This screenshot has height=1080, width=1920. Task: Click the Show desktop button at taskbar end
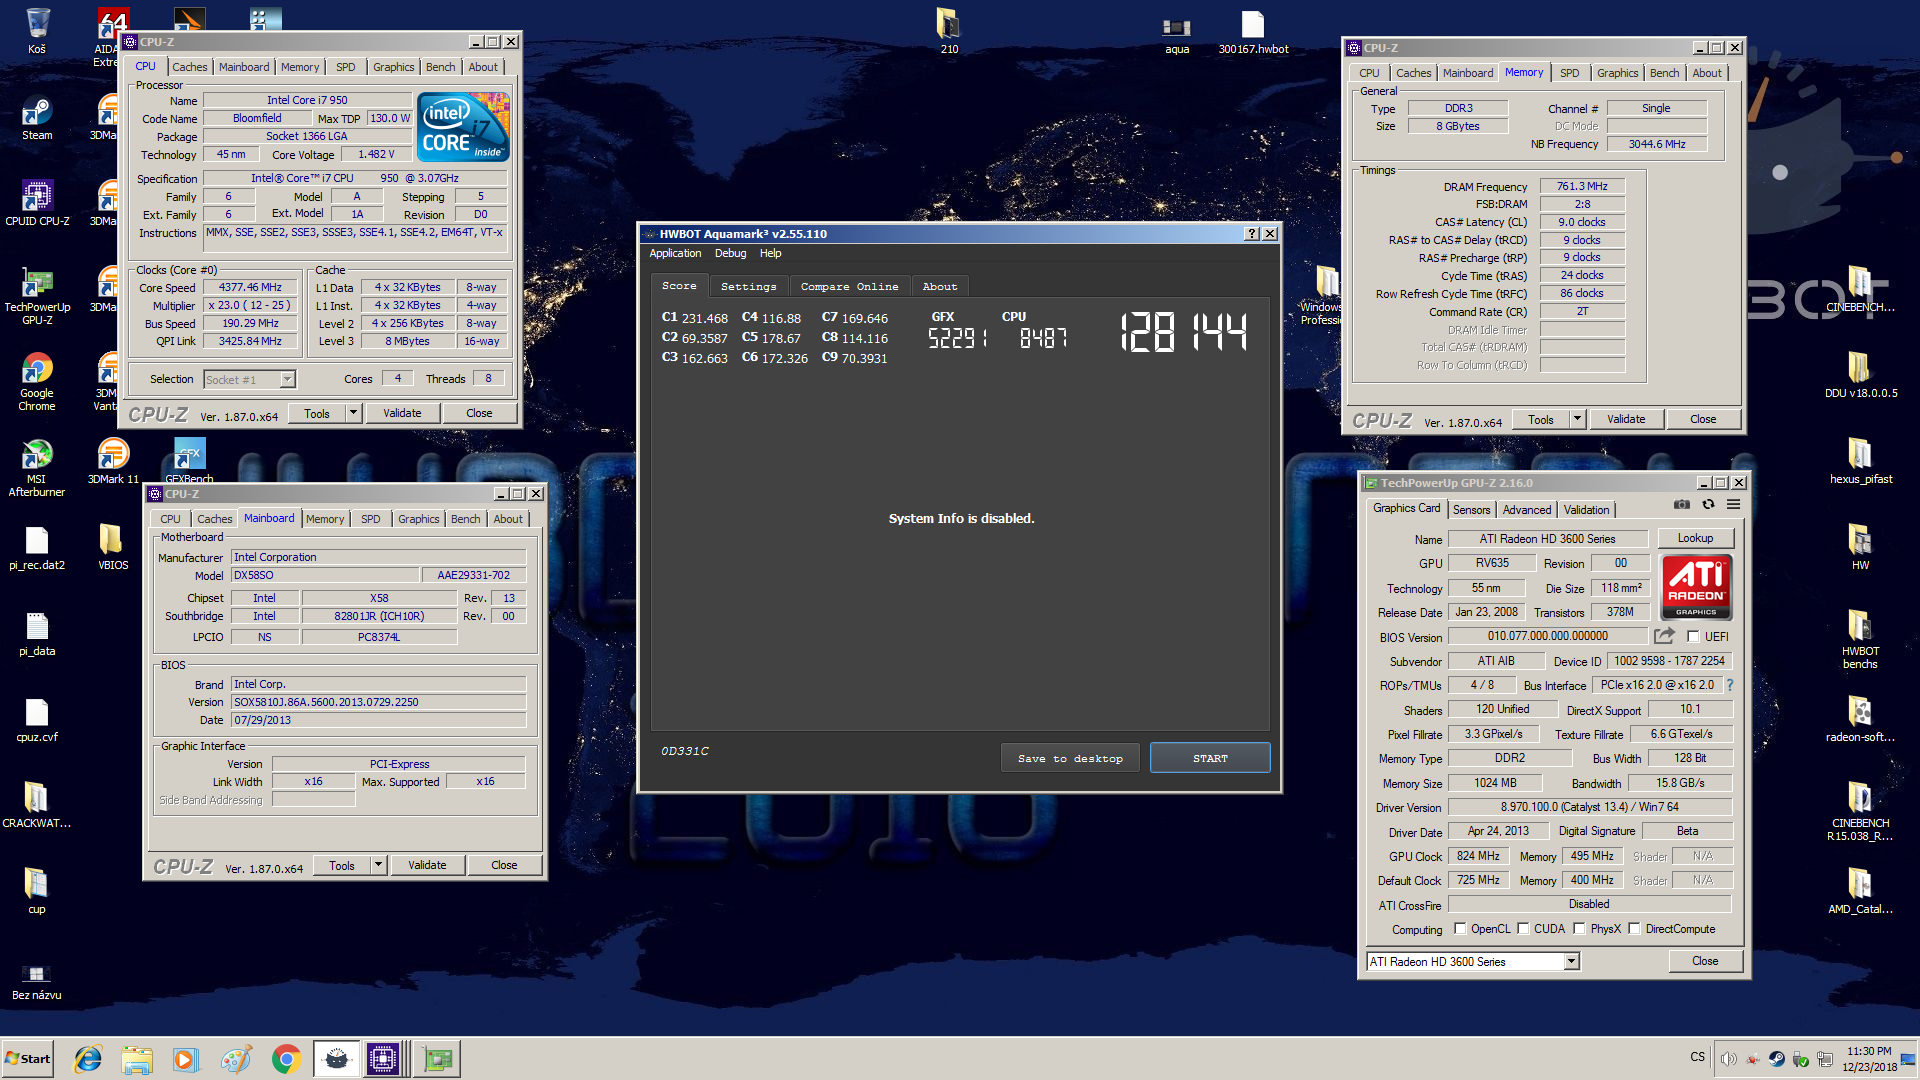1910,1059
